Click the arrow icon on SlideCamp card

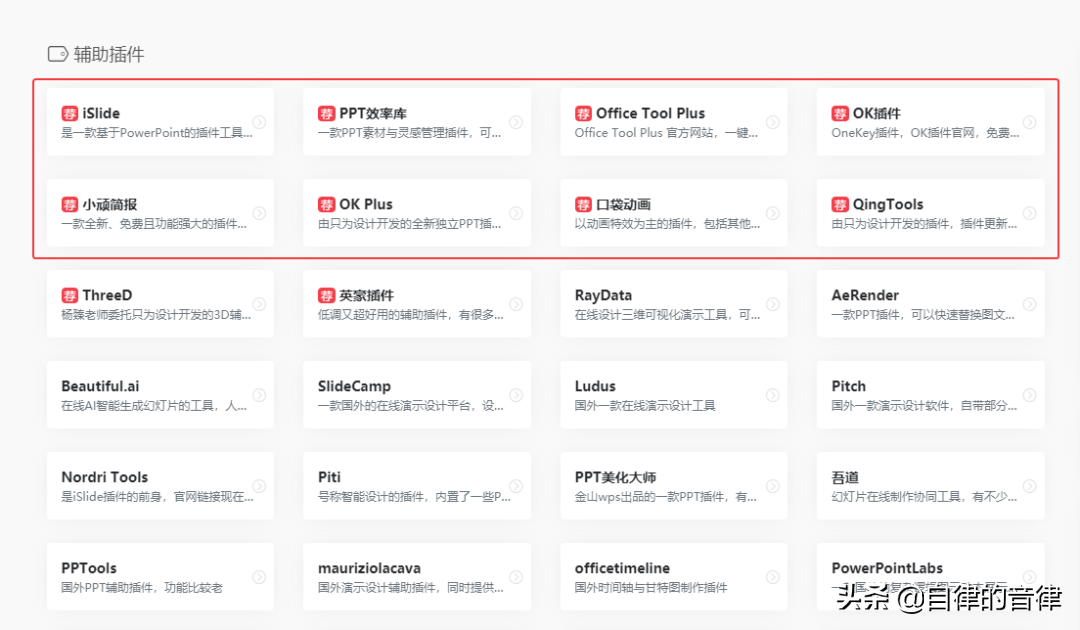click(516, 395)
